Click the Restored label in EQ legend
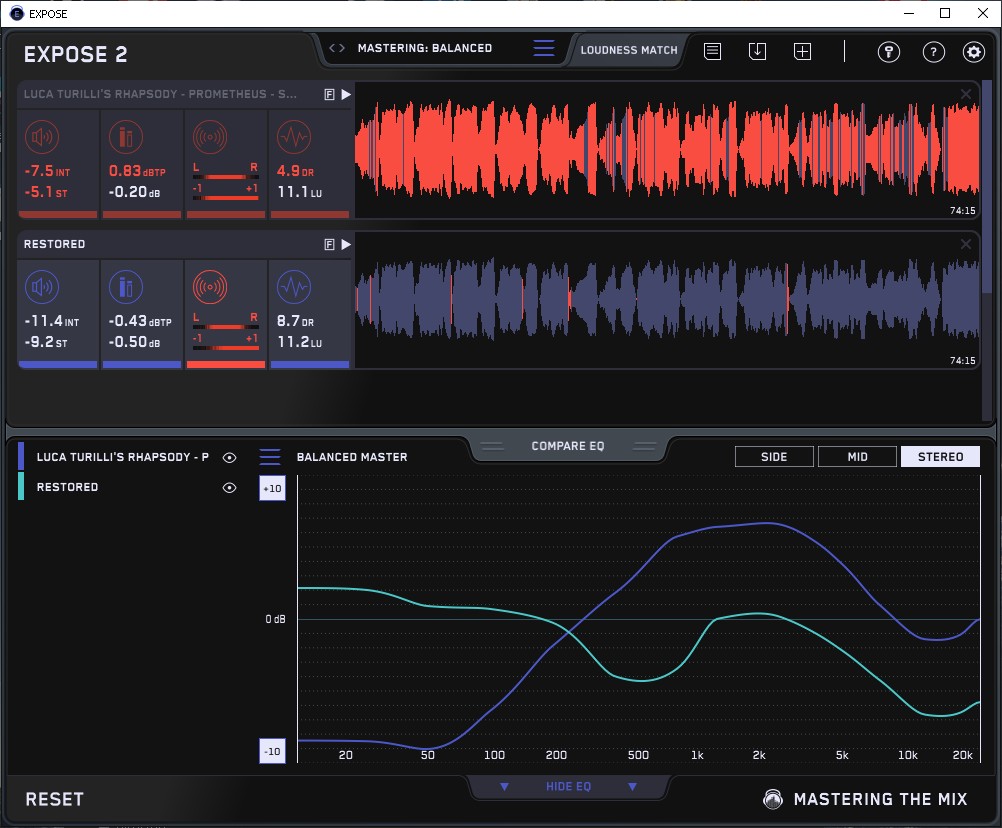 click(67, 487)
